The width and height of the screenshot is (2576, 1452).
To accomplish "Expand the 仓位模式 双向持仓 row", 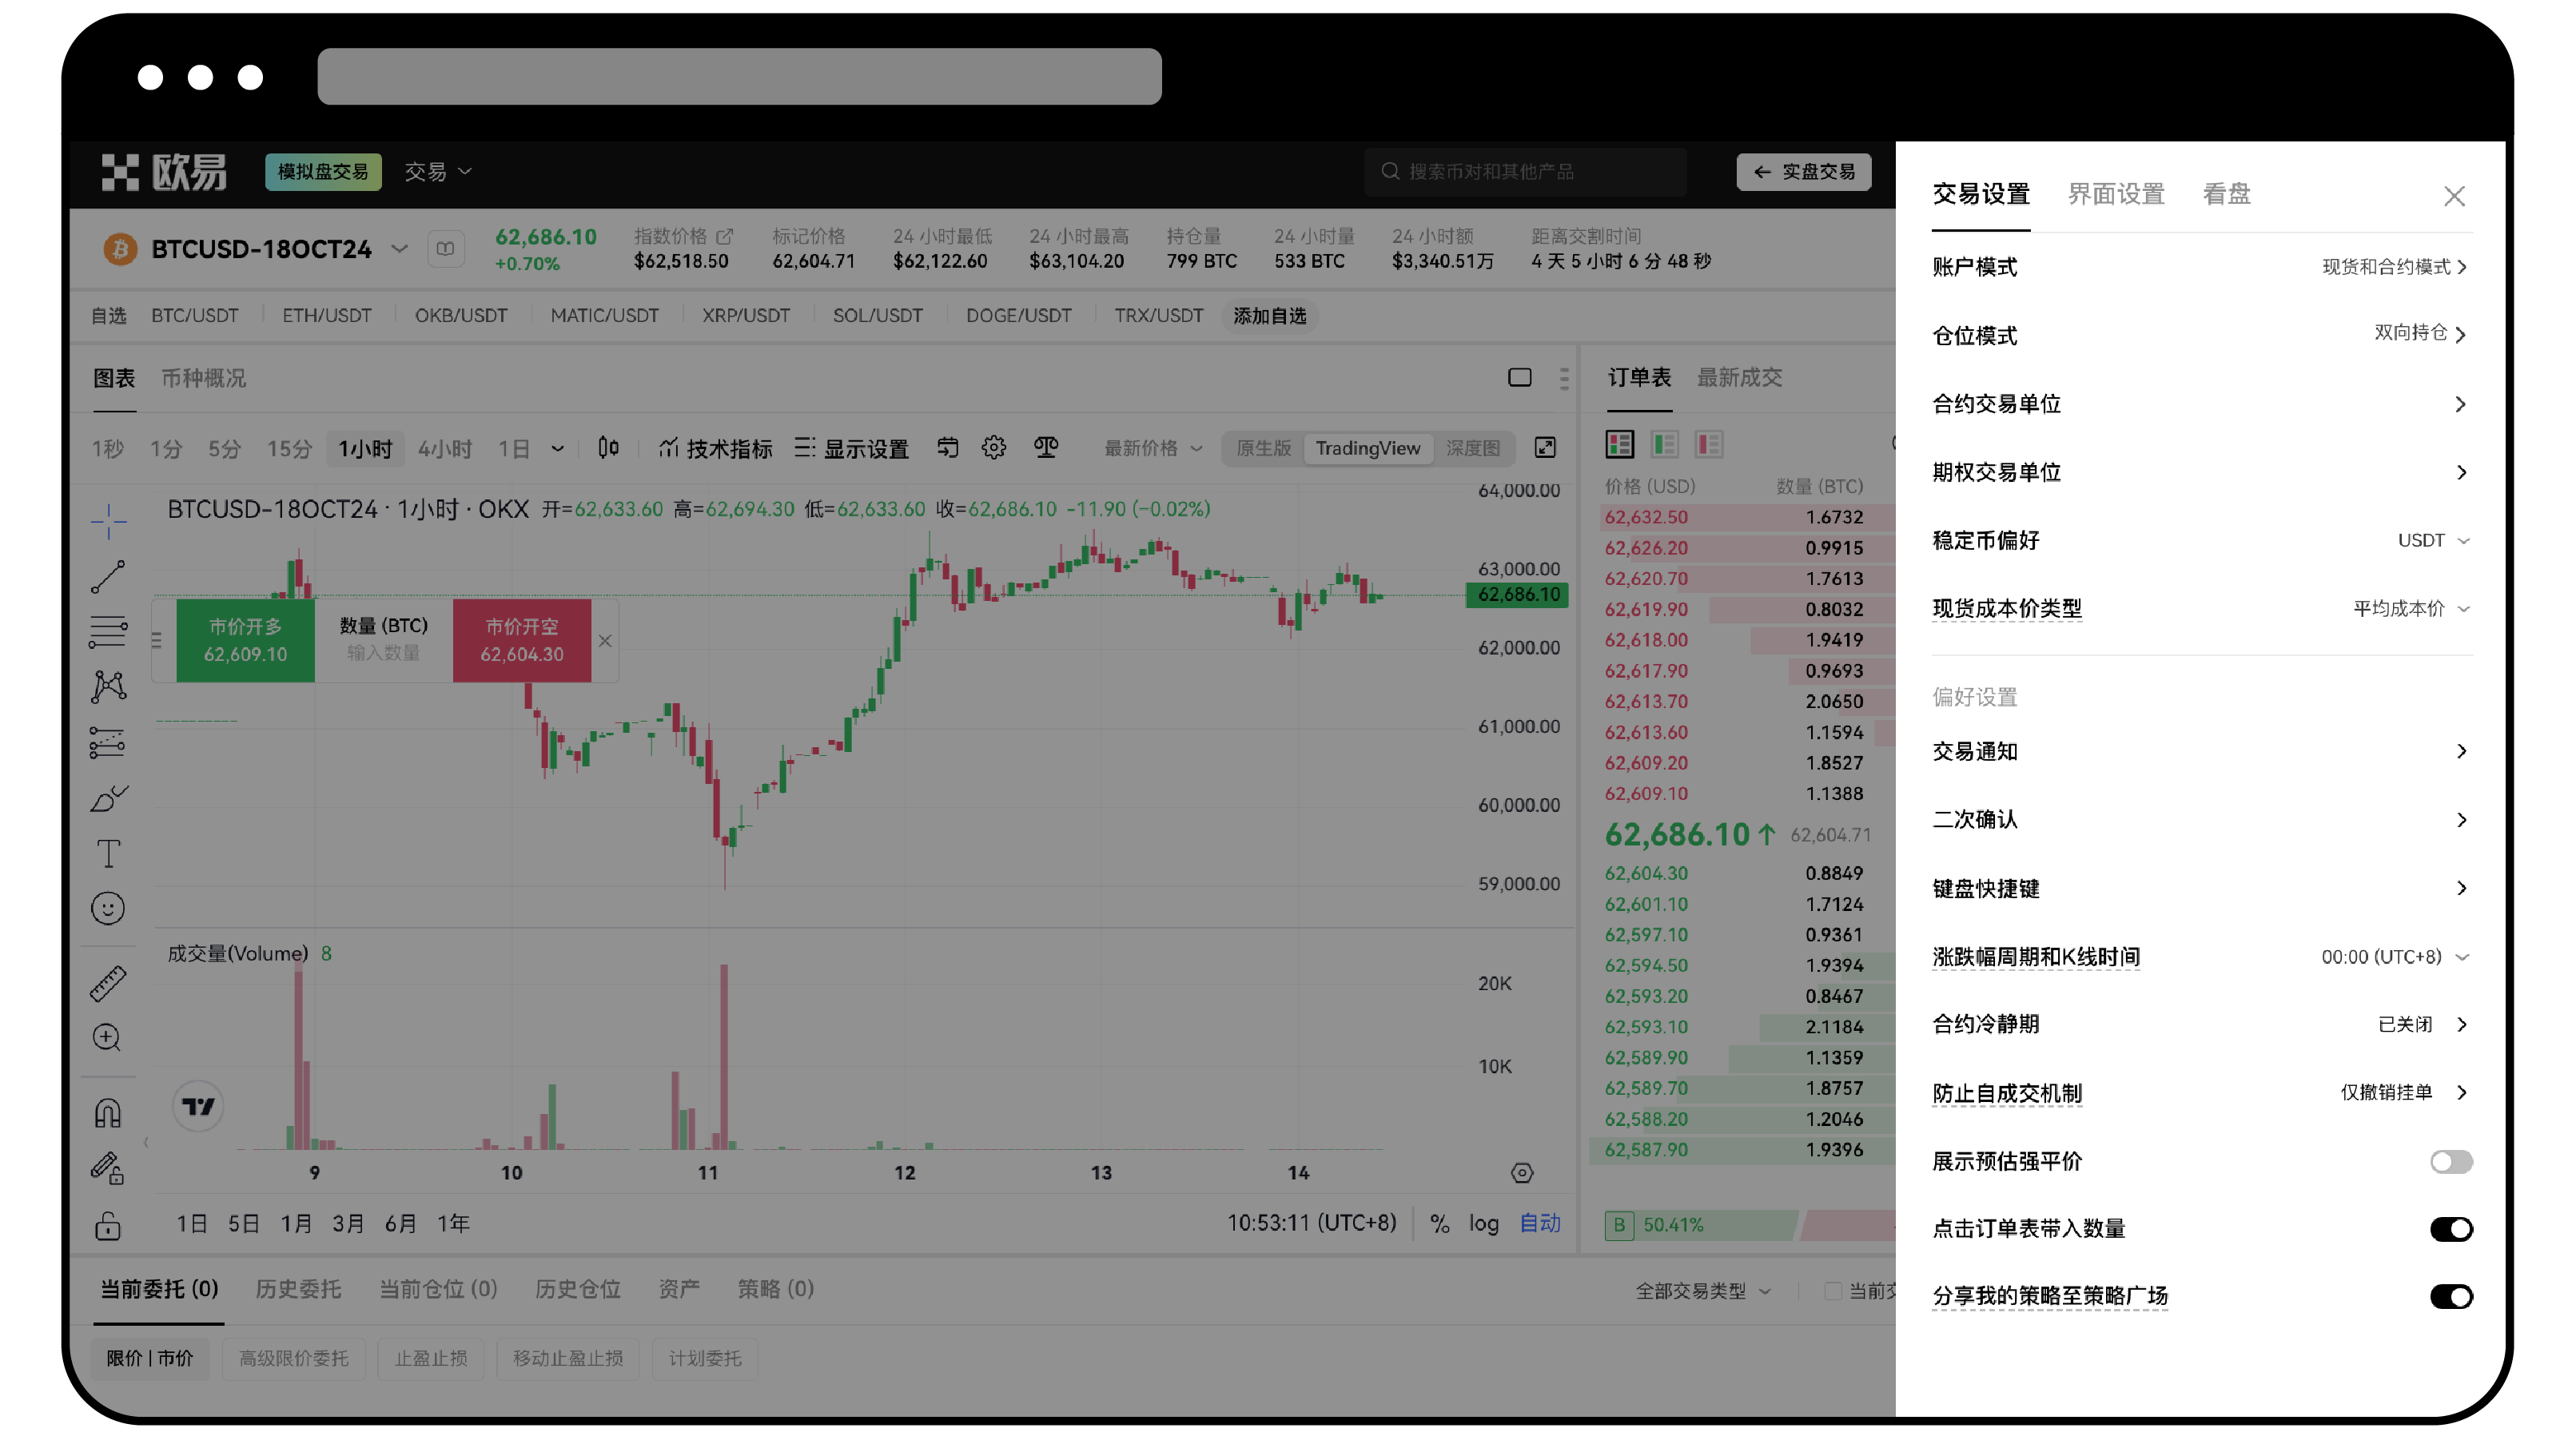I will click(x=2202, y=335).
